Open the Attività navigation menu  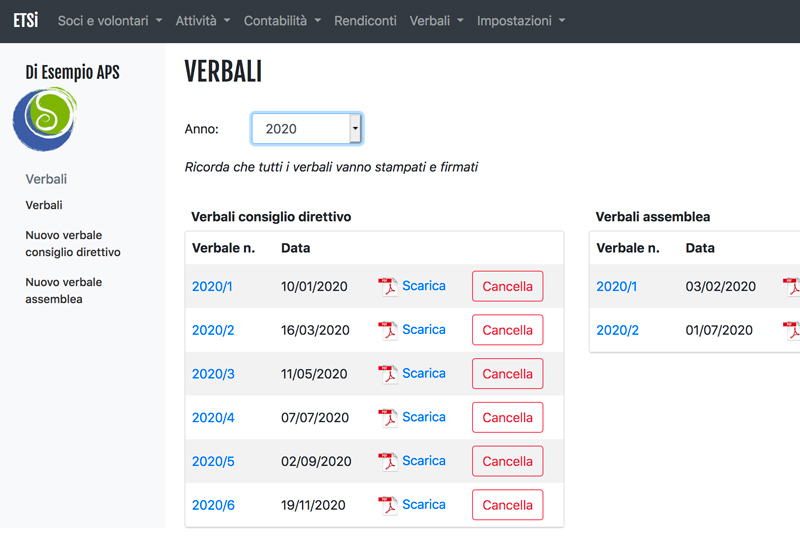[x=203, y=21]
